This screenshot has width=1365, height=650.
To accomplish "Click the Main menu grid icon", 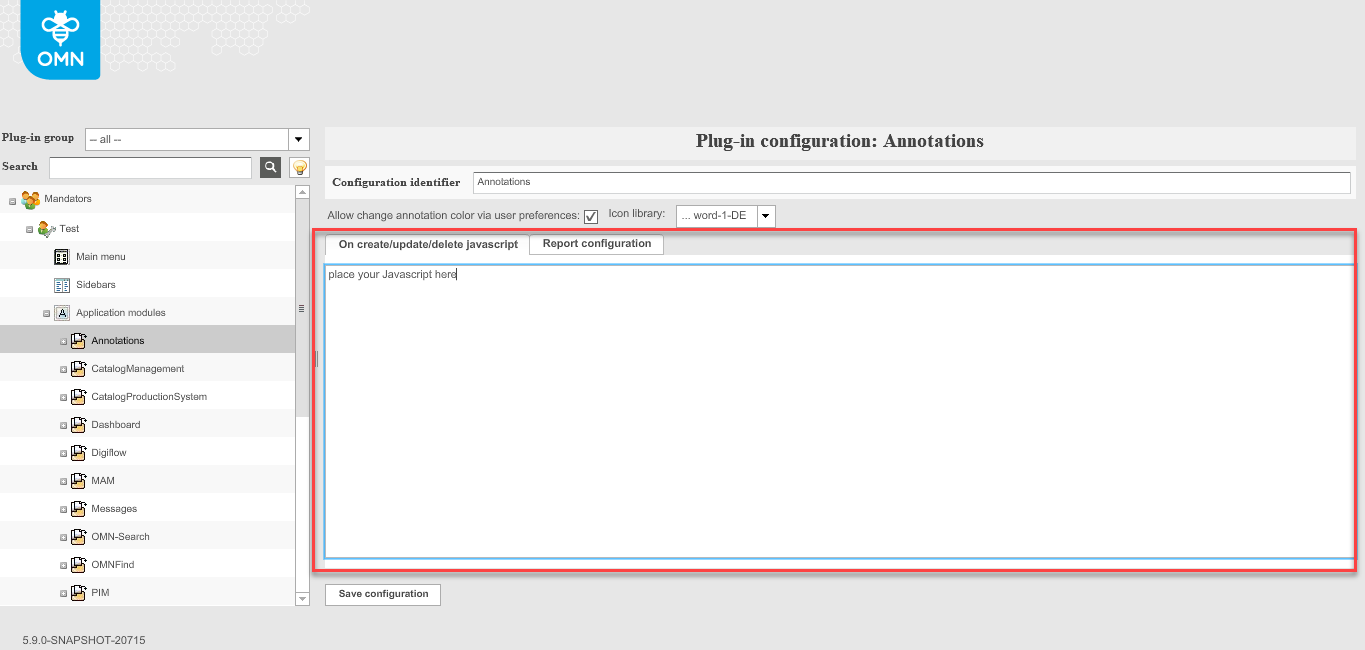I will tap(62, 256).
